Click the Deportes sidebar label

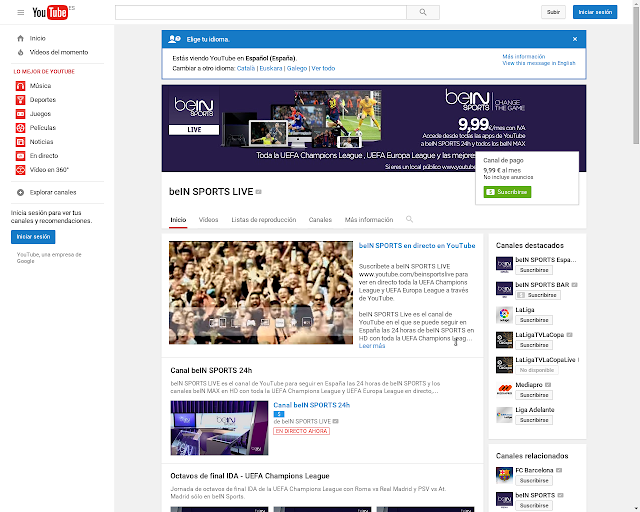(x=42, y=100)
